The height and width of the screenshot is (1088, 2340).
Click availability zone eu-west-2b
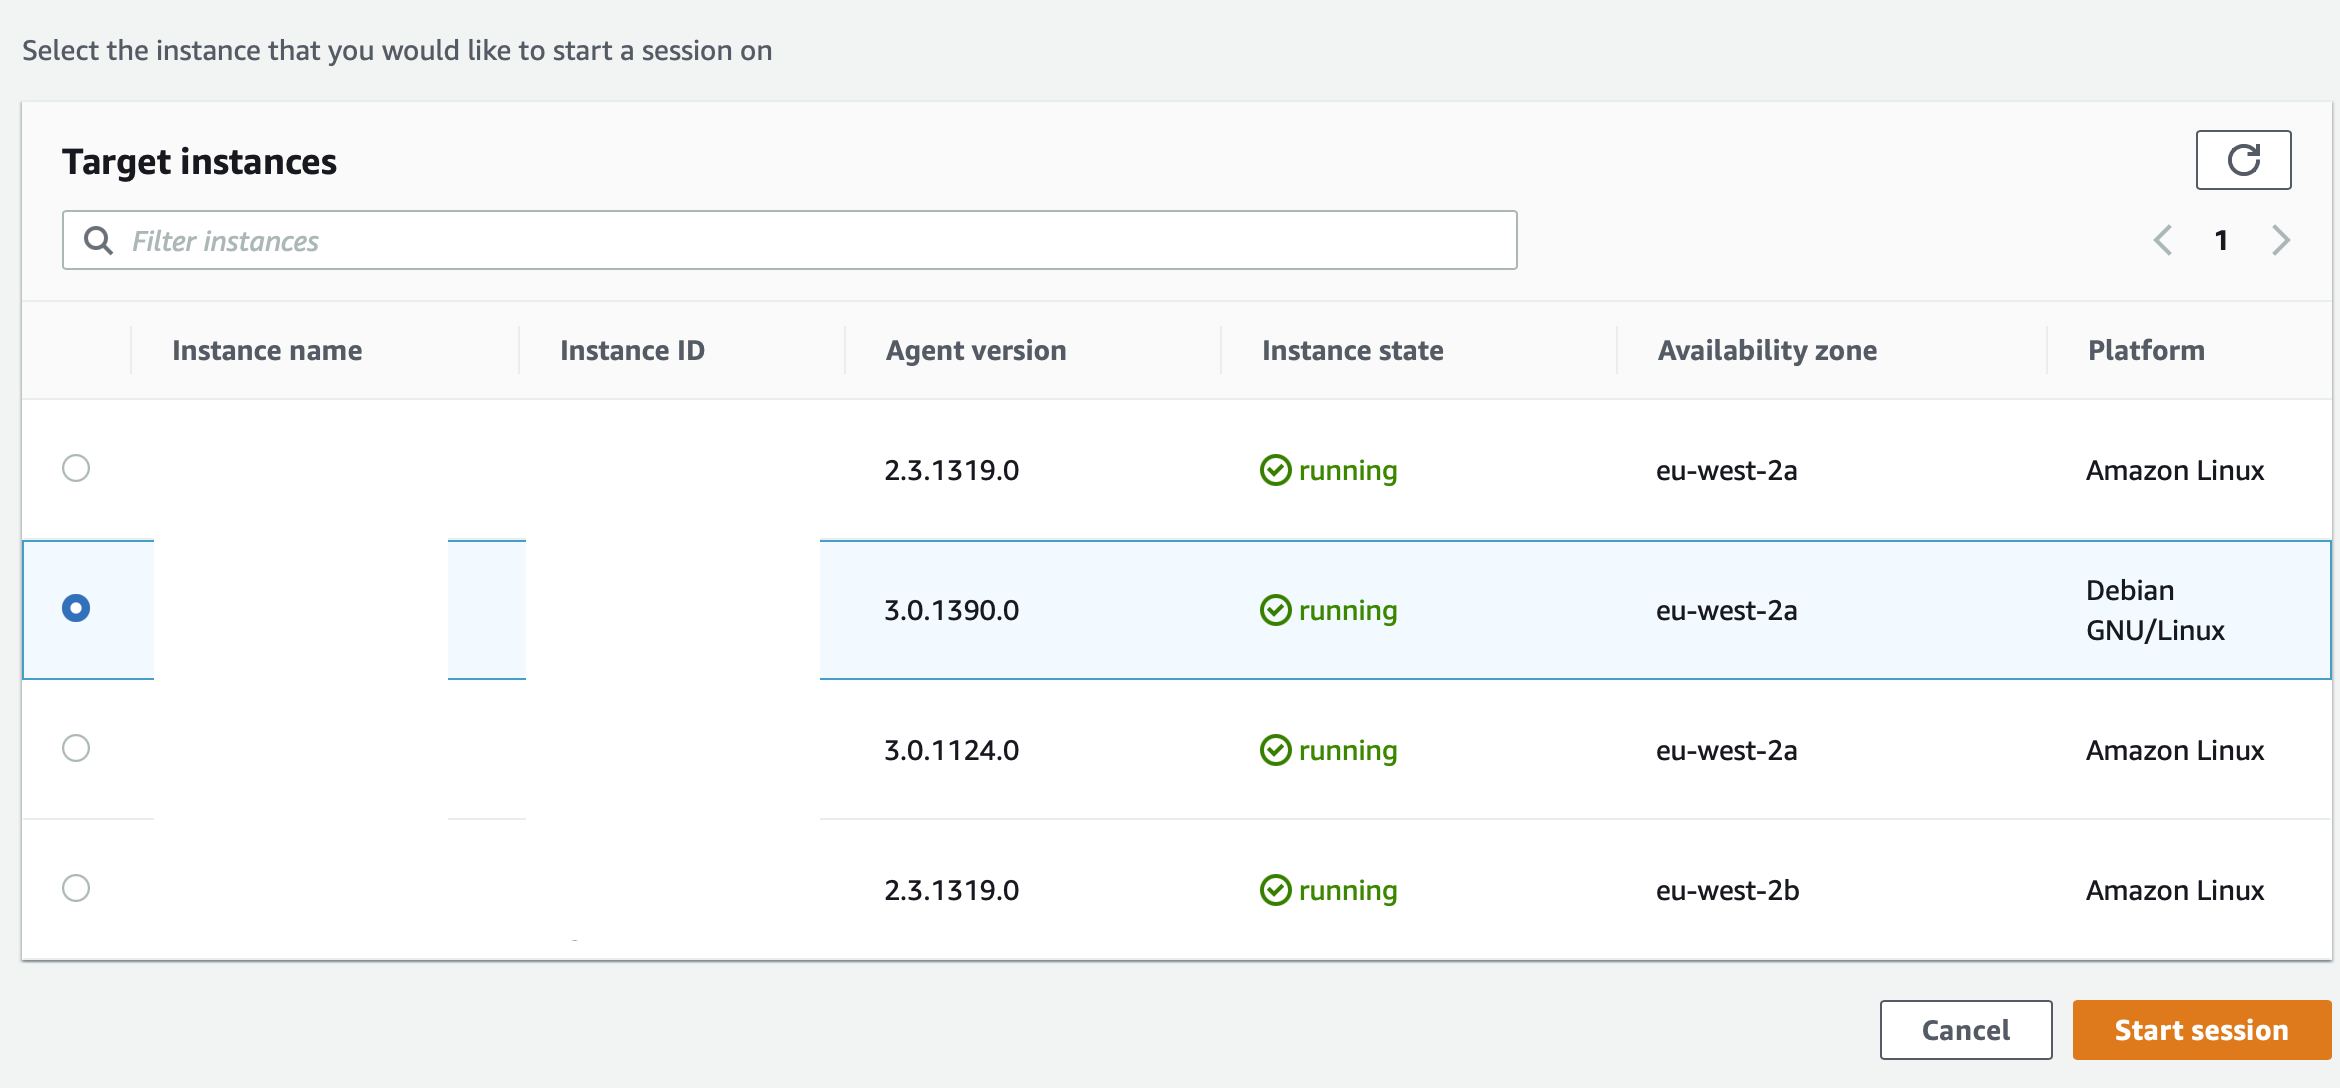[x=1727, y=890]
